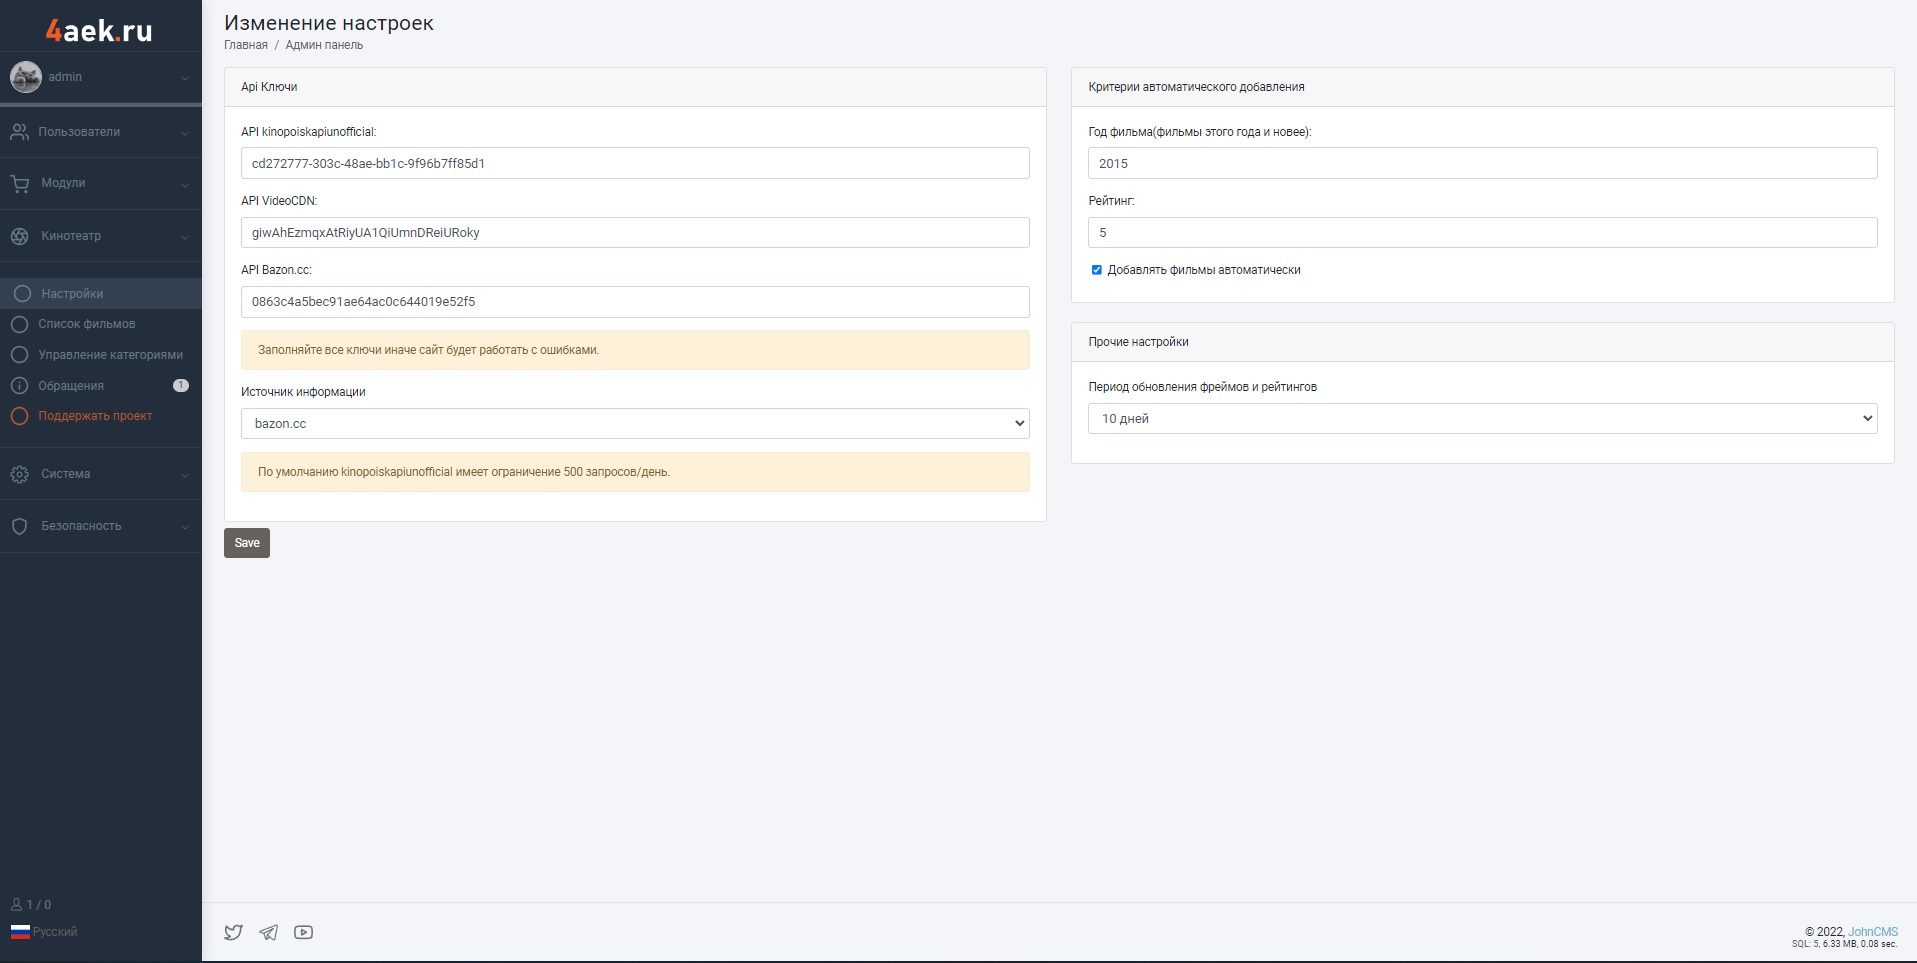The image size is (1917, 963).
Task: Click the shopping cart Модули icon
Action: 20,183
